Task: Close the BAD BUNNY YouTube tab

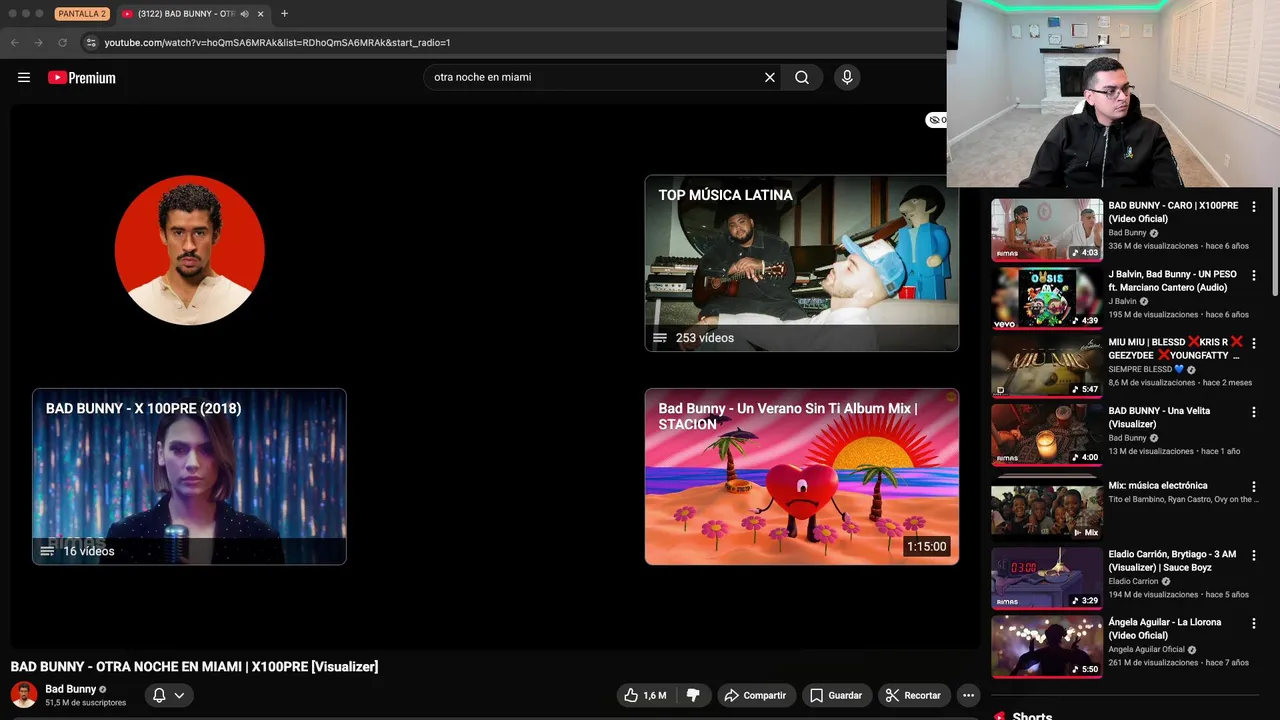Action: point(261,14)
